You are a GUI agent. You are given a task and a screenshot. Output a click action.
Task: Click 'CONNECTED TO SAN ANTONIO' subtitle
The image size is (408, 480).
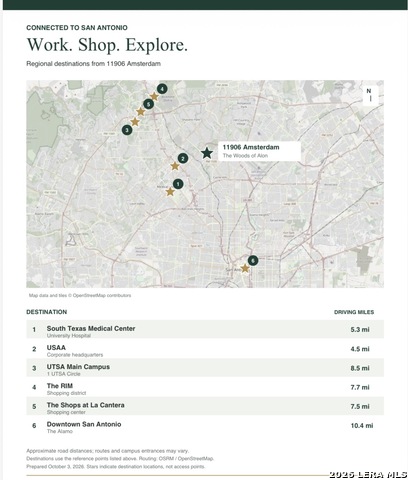click(77, 28)
